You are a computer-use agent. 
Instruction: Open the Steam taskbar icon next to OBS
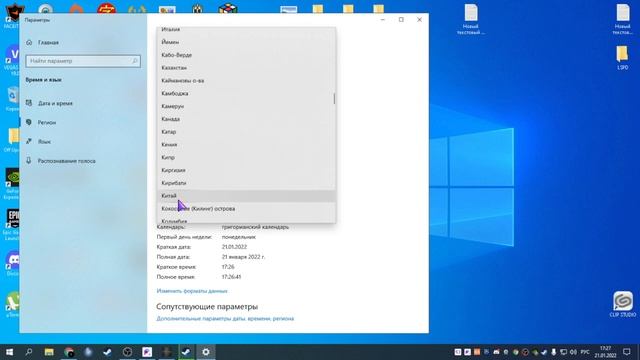pos(107,352)
